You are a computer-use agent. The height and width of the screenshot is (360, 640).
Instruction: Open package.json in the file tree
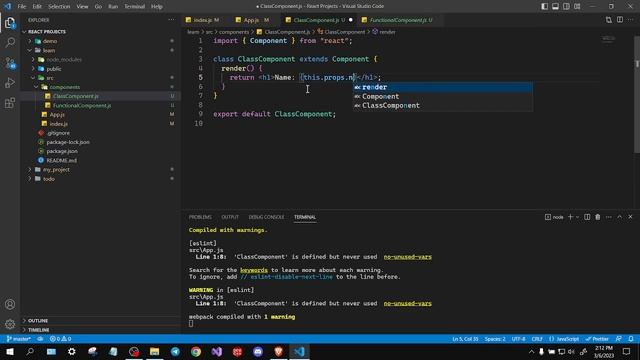(100, 151)
